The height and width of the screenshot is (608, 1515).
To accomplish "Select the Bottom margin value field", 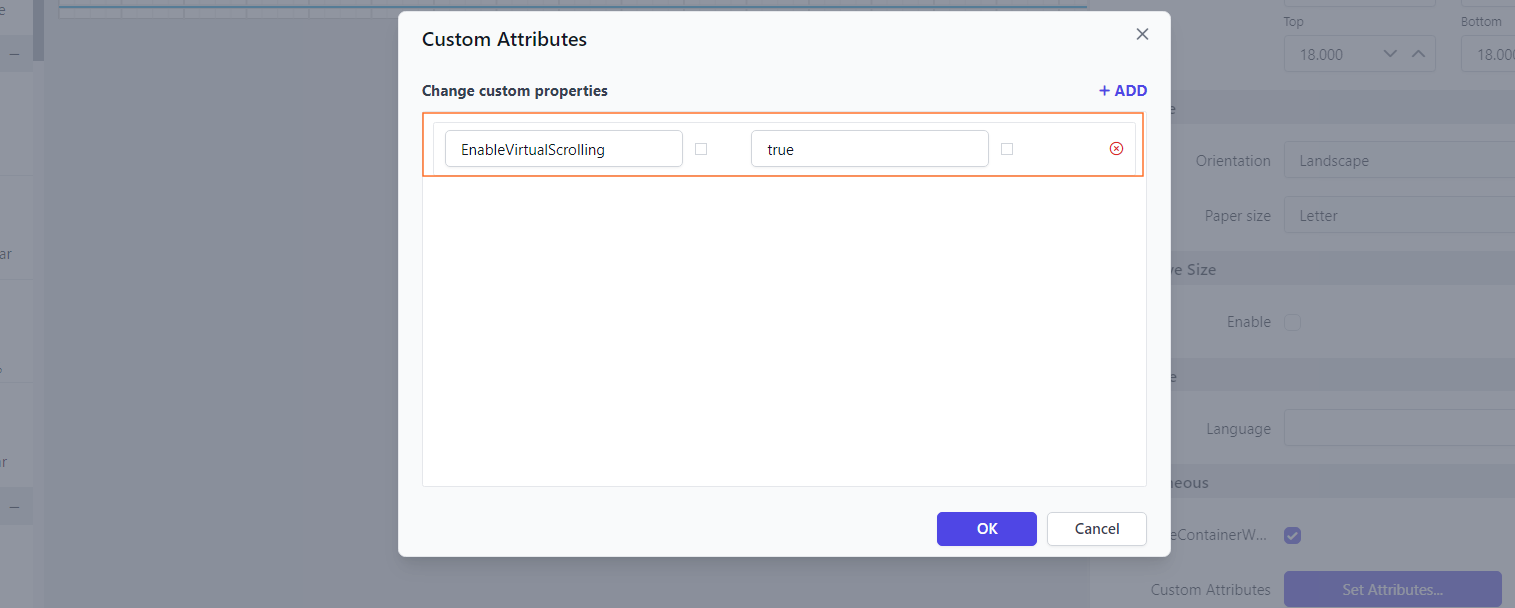I will [x=1497, y=53].
